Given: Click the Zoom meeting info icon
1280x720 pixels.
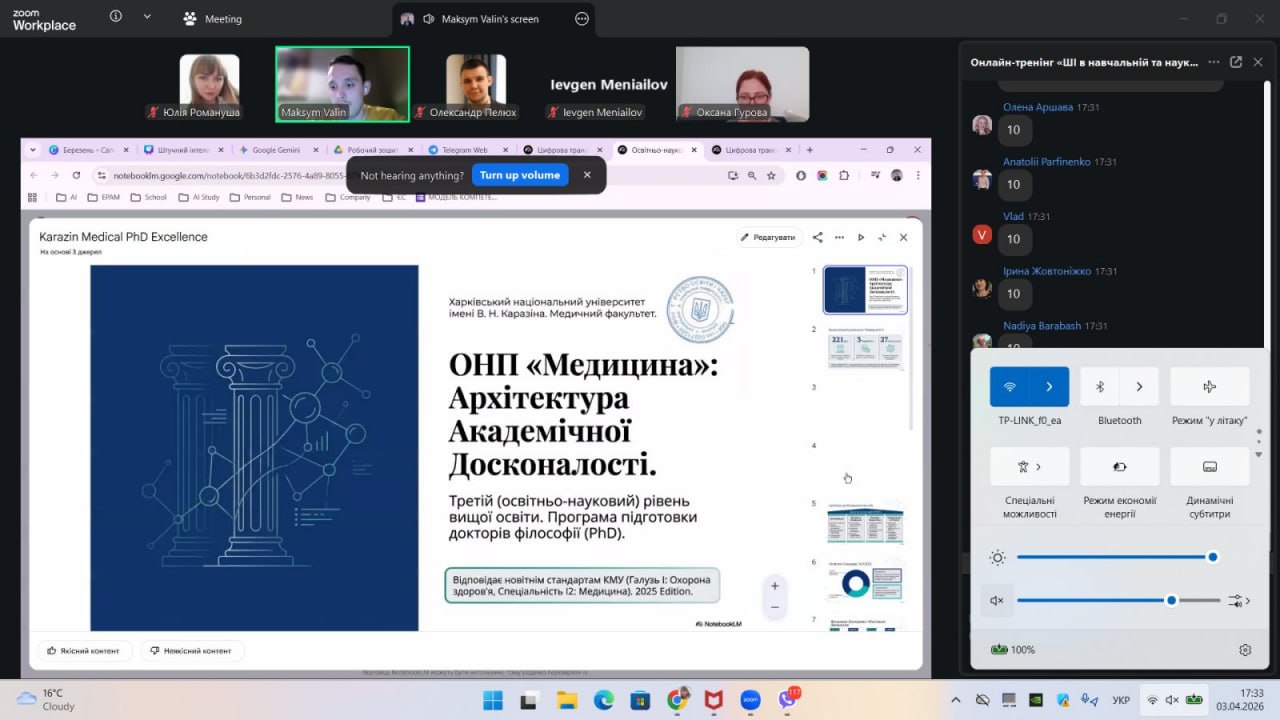Looking at the screenshot, I should (x=116, y=17).
